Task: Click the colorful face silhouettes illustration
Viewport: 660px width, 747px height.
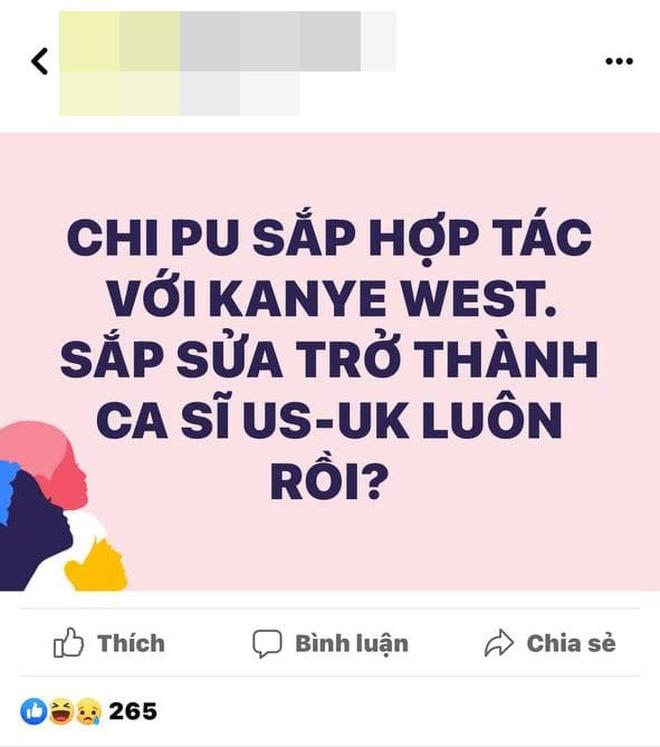Action: click(62, 506)
